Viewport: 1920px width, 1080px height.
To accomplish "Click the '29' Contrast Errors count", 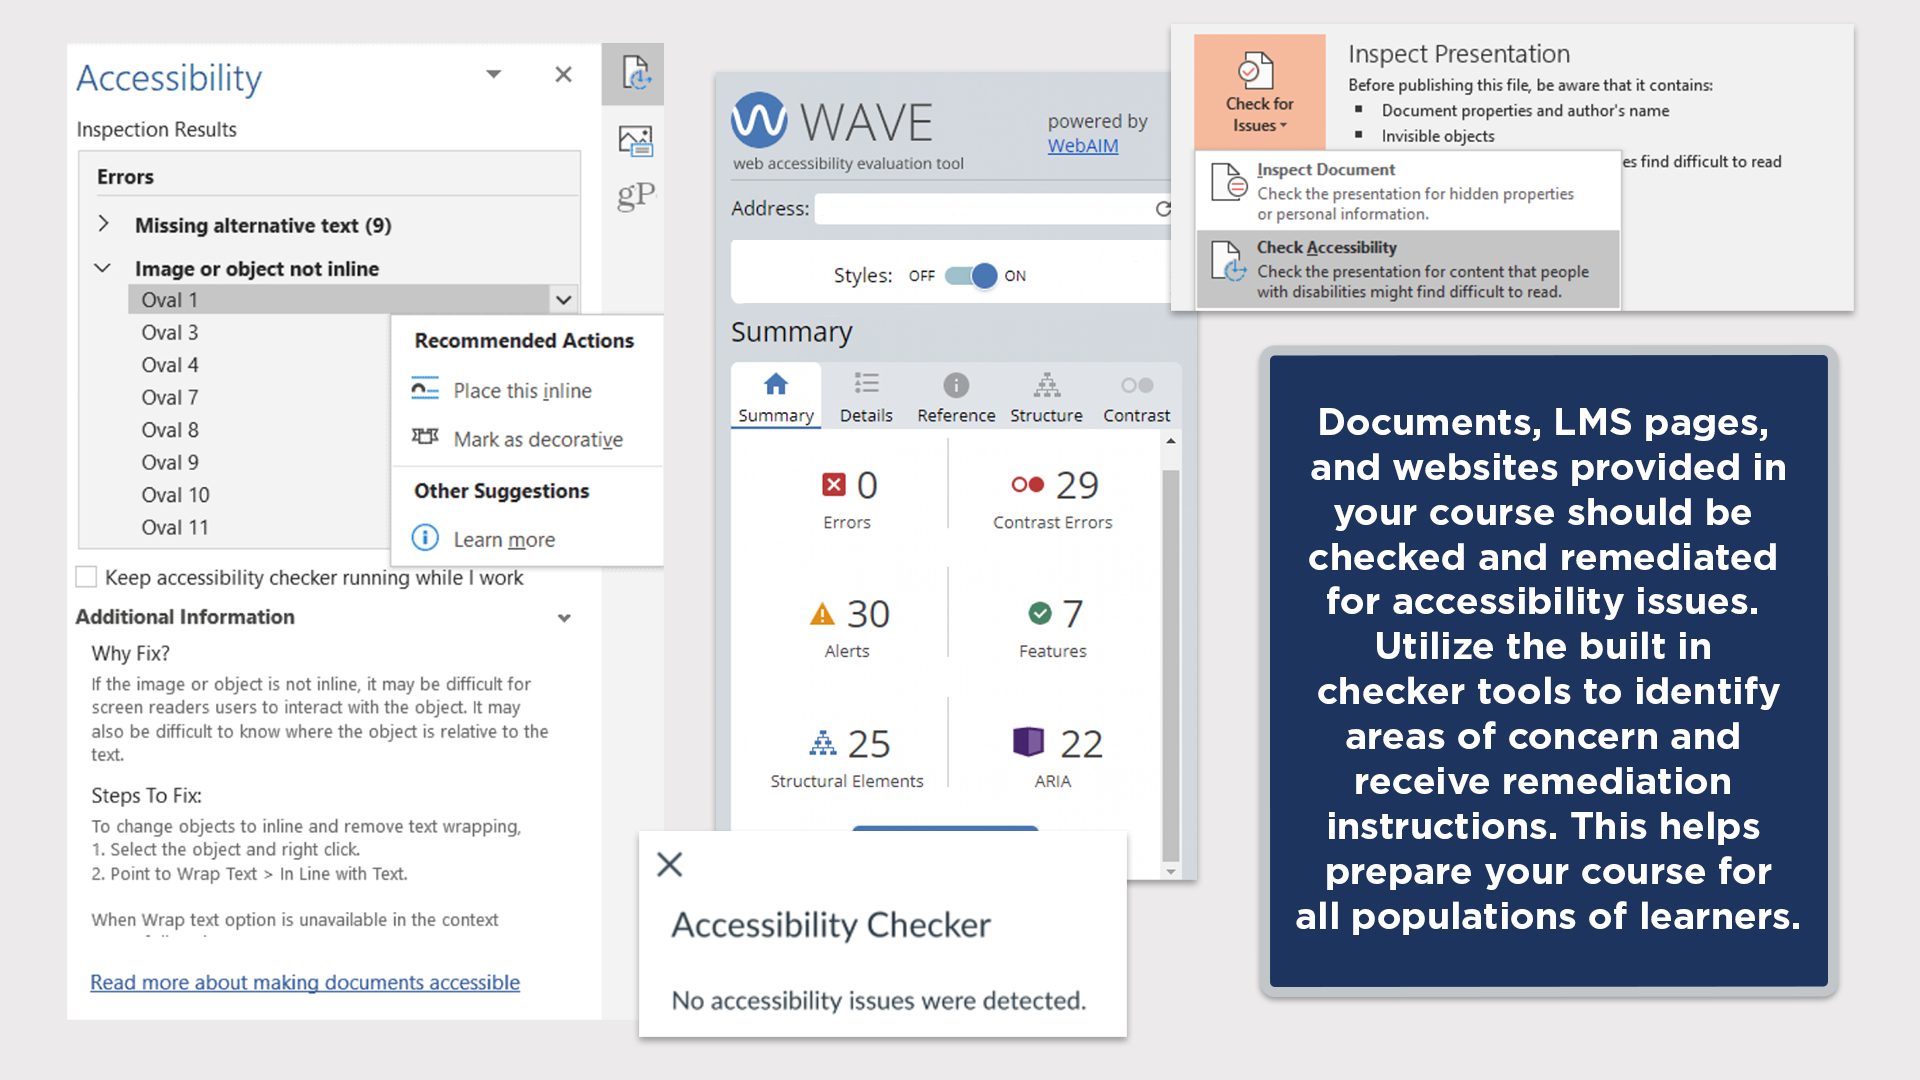I will pos(1077,485).
